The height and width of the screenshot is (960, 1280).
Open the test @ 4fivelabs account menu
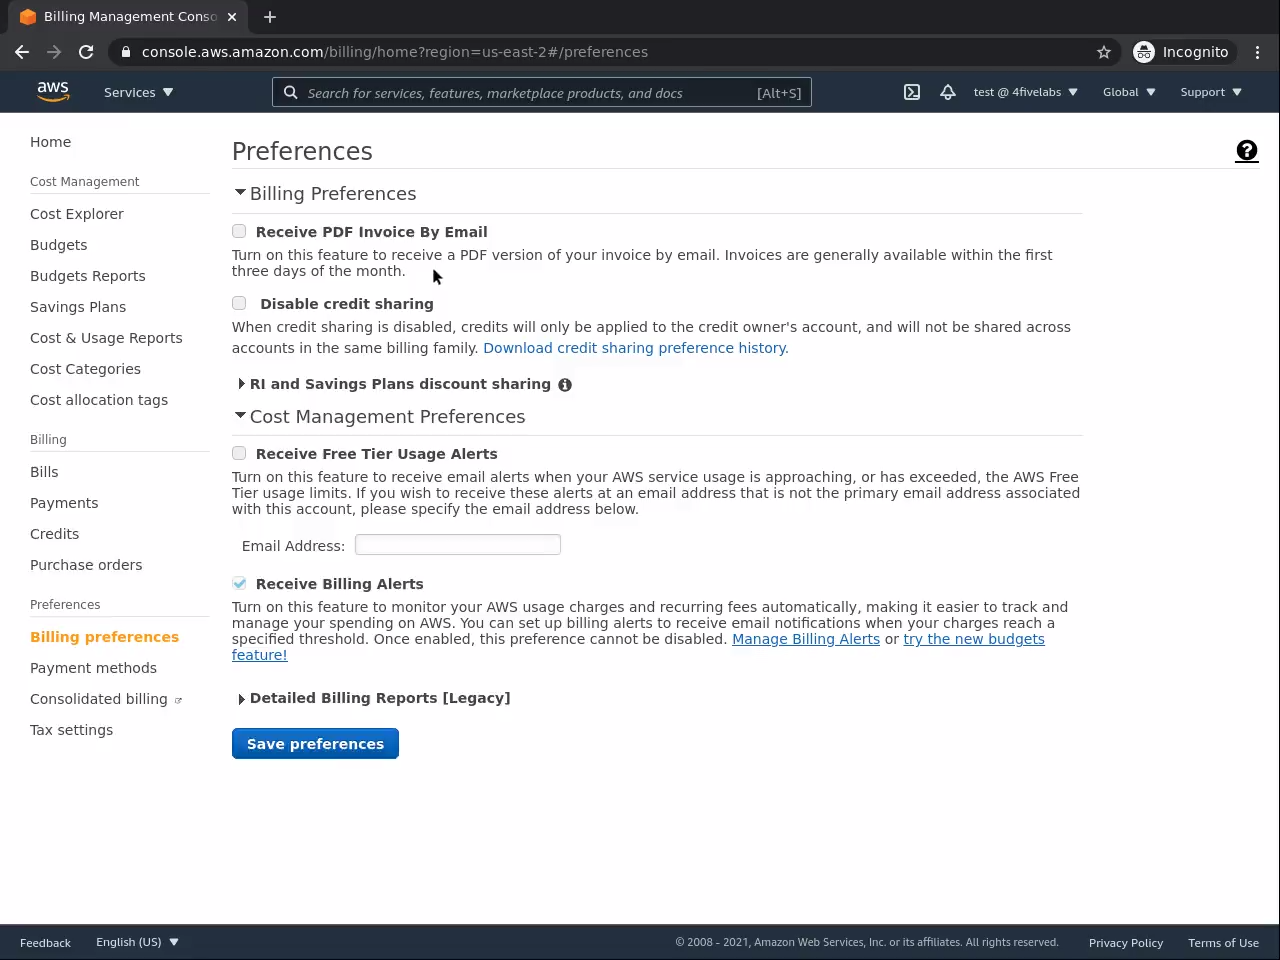tap(1026, 92)
